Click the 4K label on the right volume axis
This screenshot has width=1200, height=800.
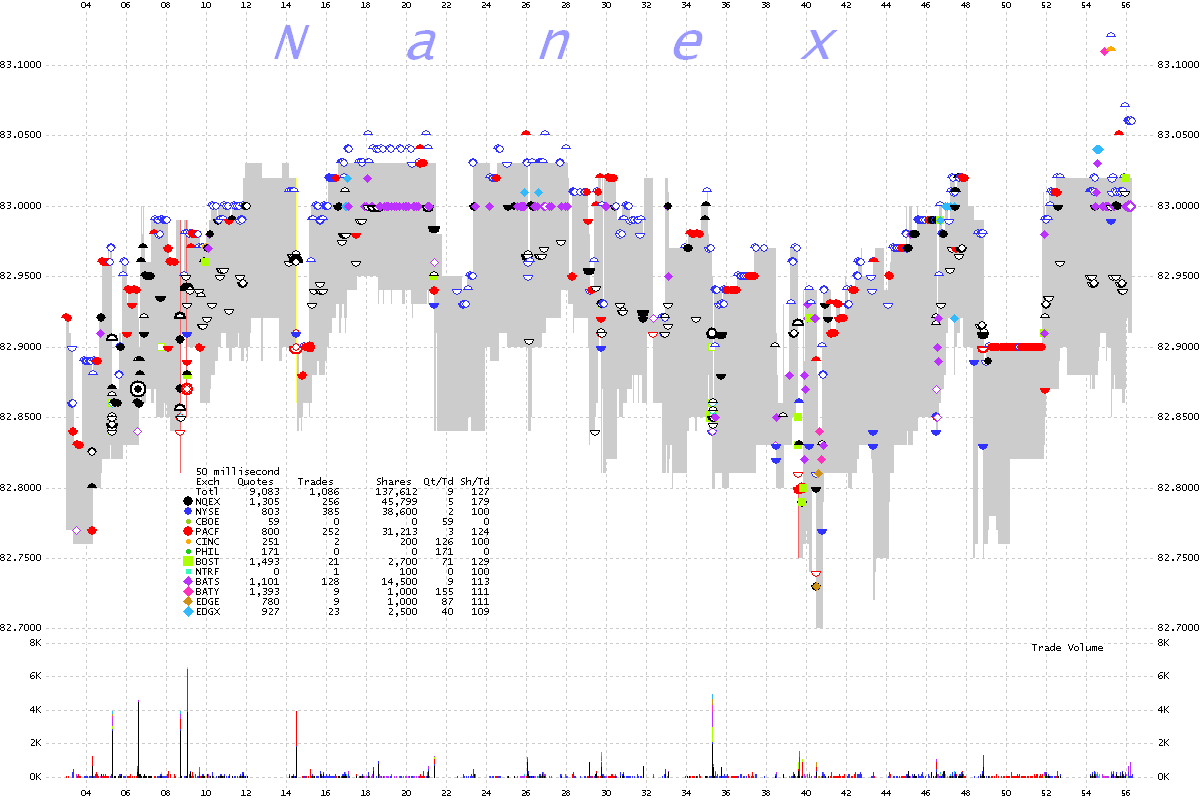tap(1163, 710)
